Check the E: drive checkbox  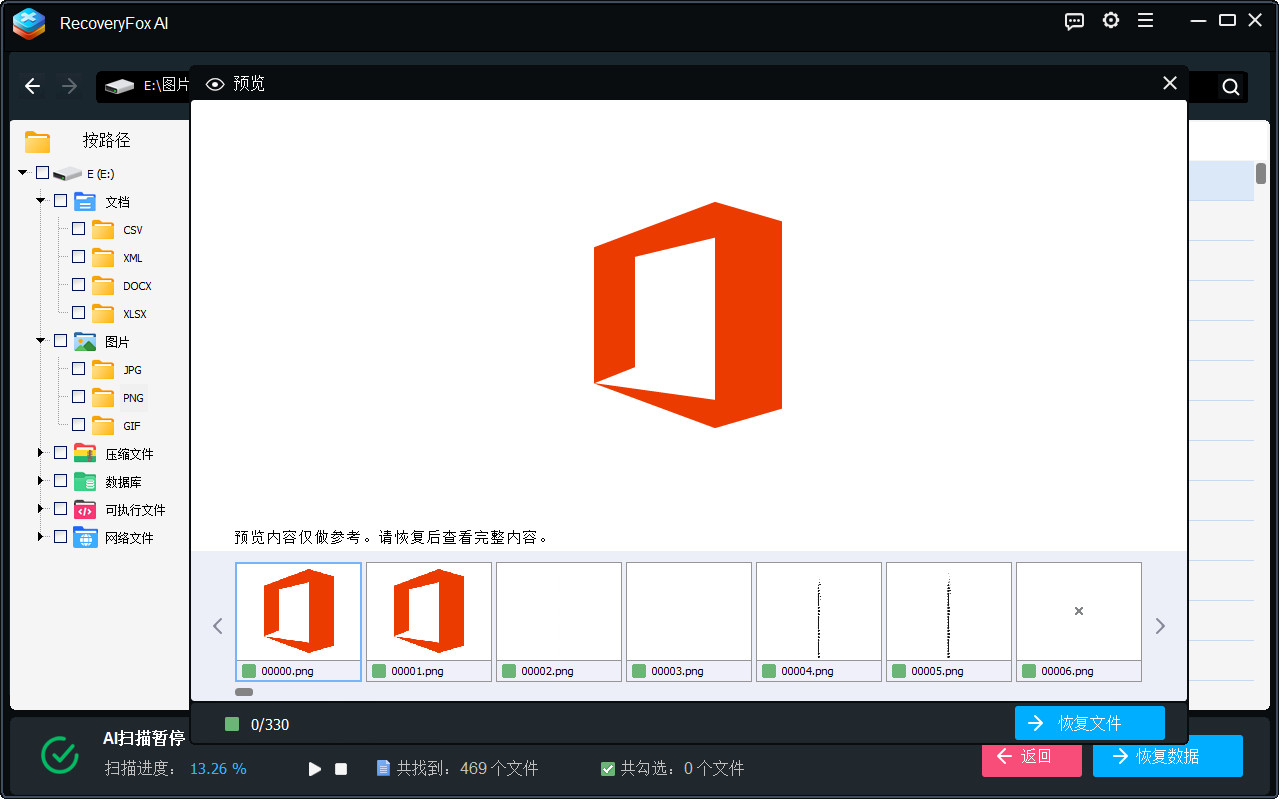(42, 172)
